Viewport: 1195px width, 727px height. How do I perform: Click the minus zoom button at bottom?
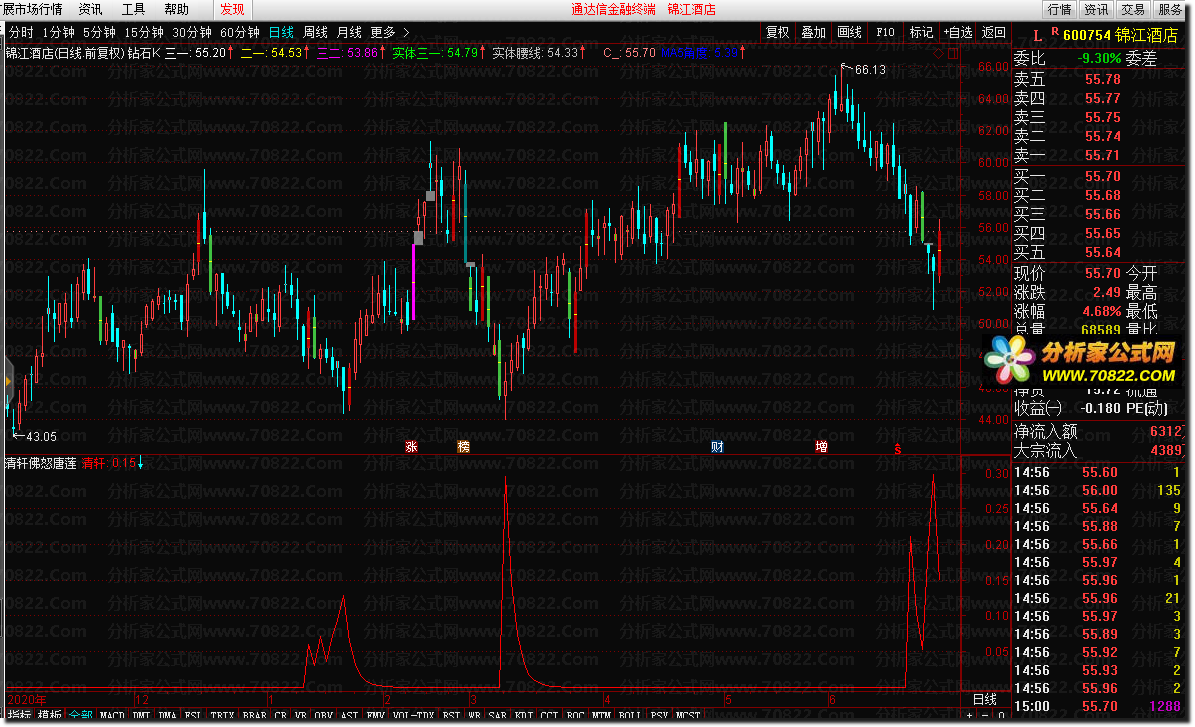(x=985, y=715)
